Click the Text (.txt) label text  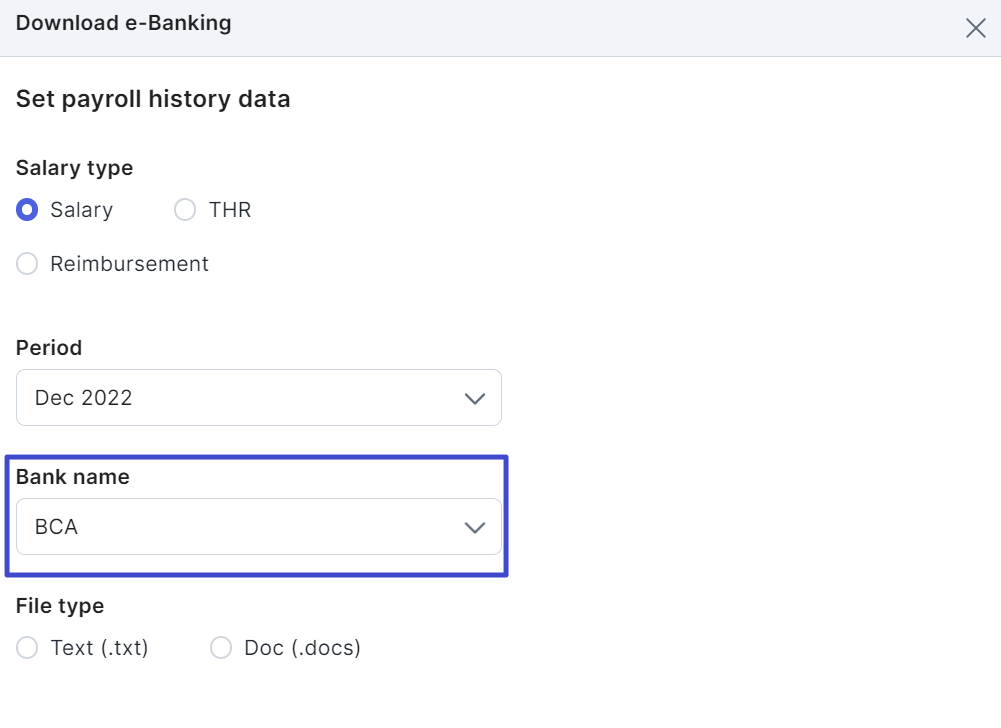(99, 648)
